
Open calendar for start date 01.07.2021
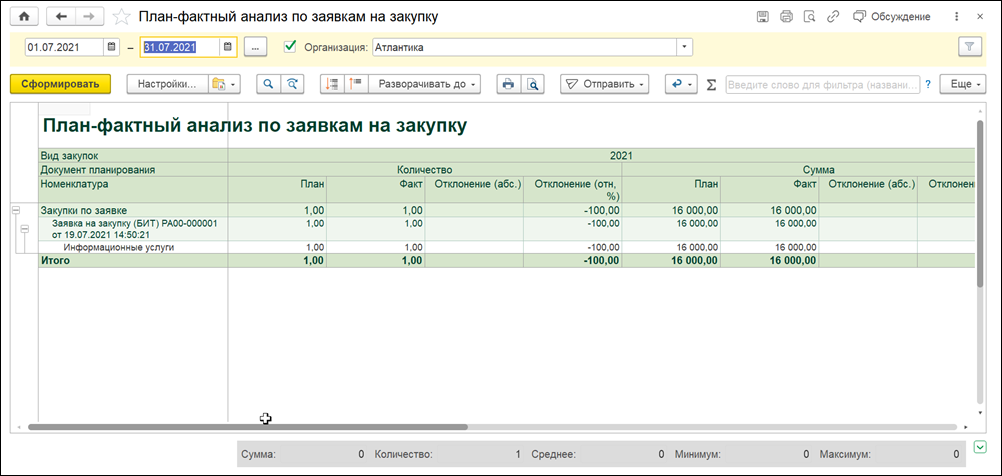click(112, 47)
